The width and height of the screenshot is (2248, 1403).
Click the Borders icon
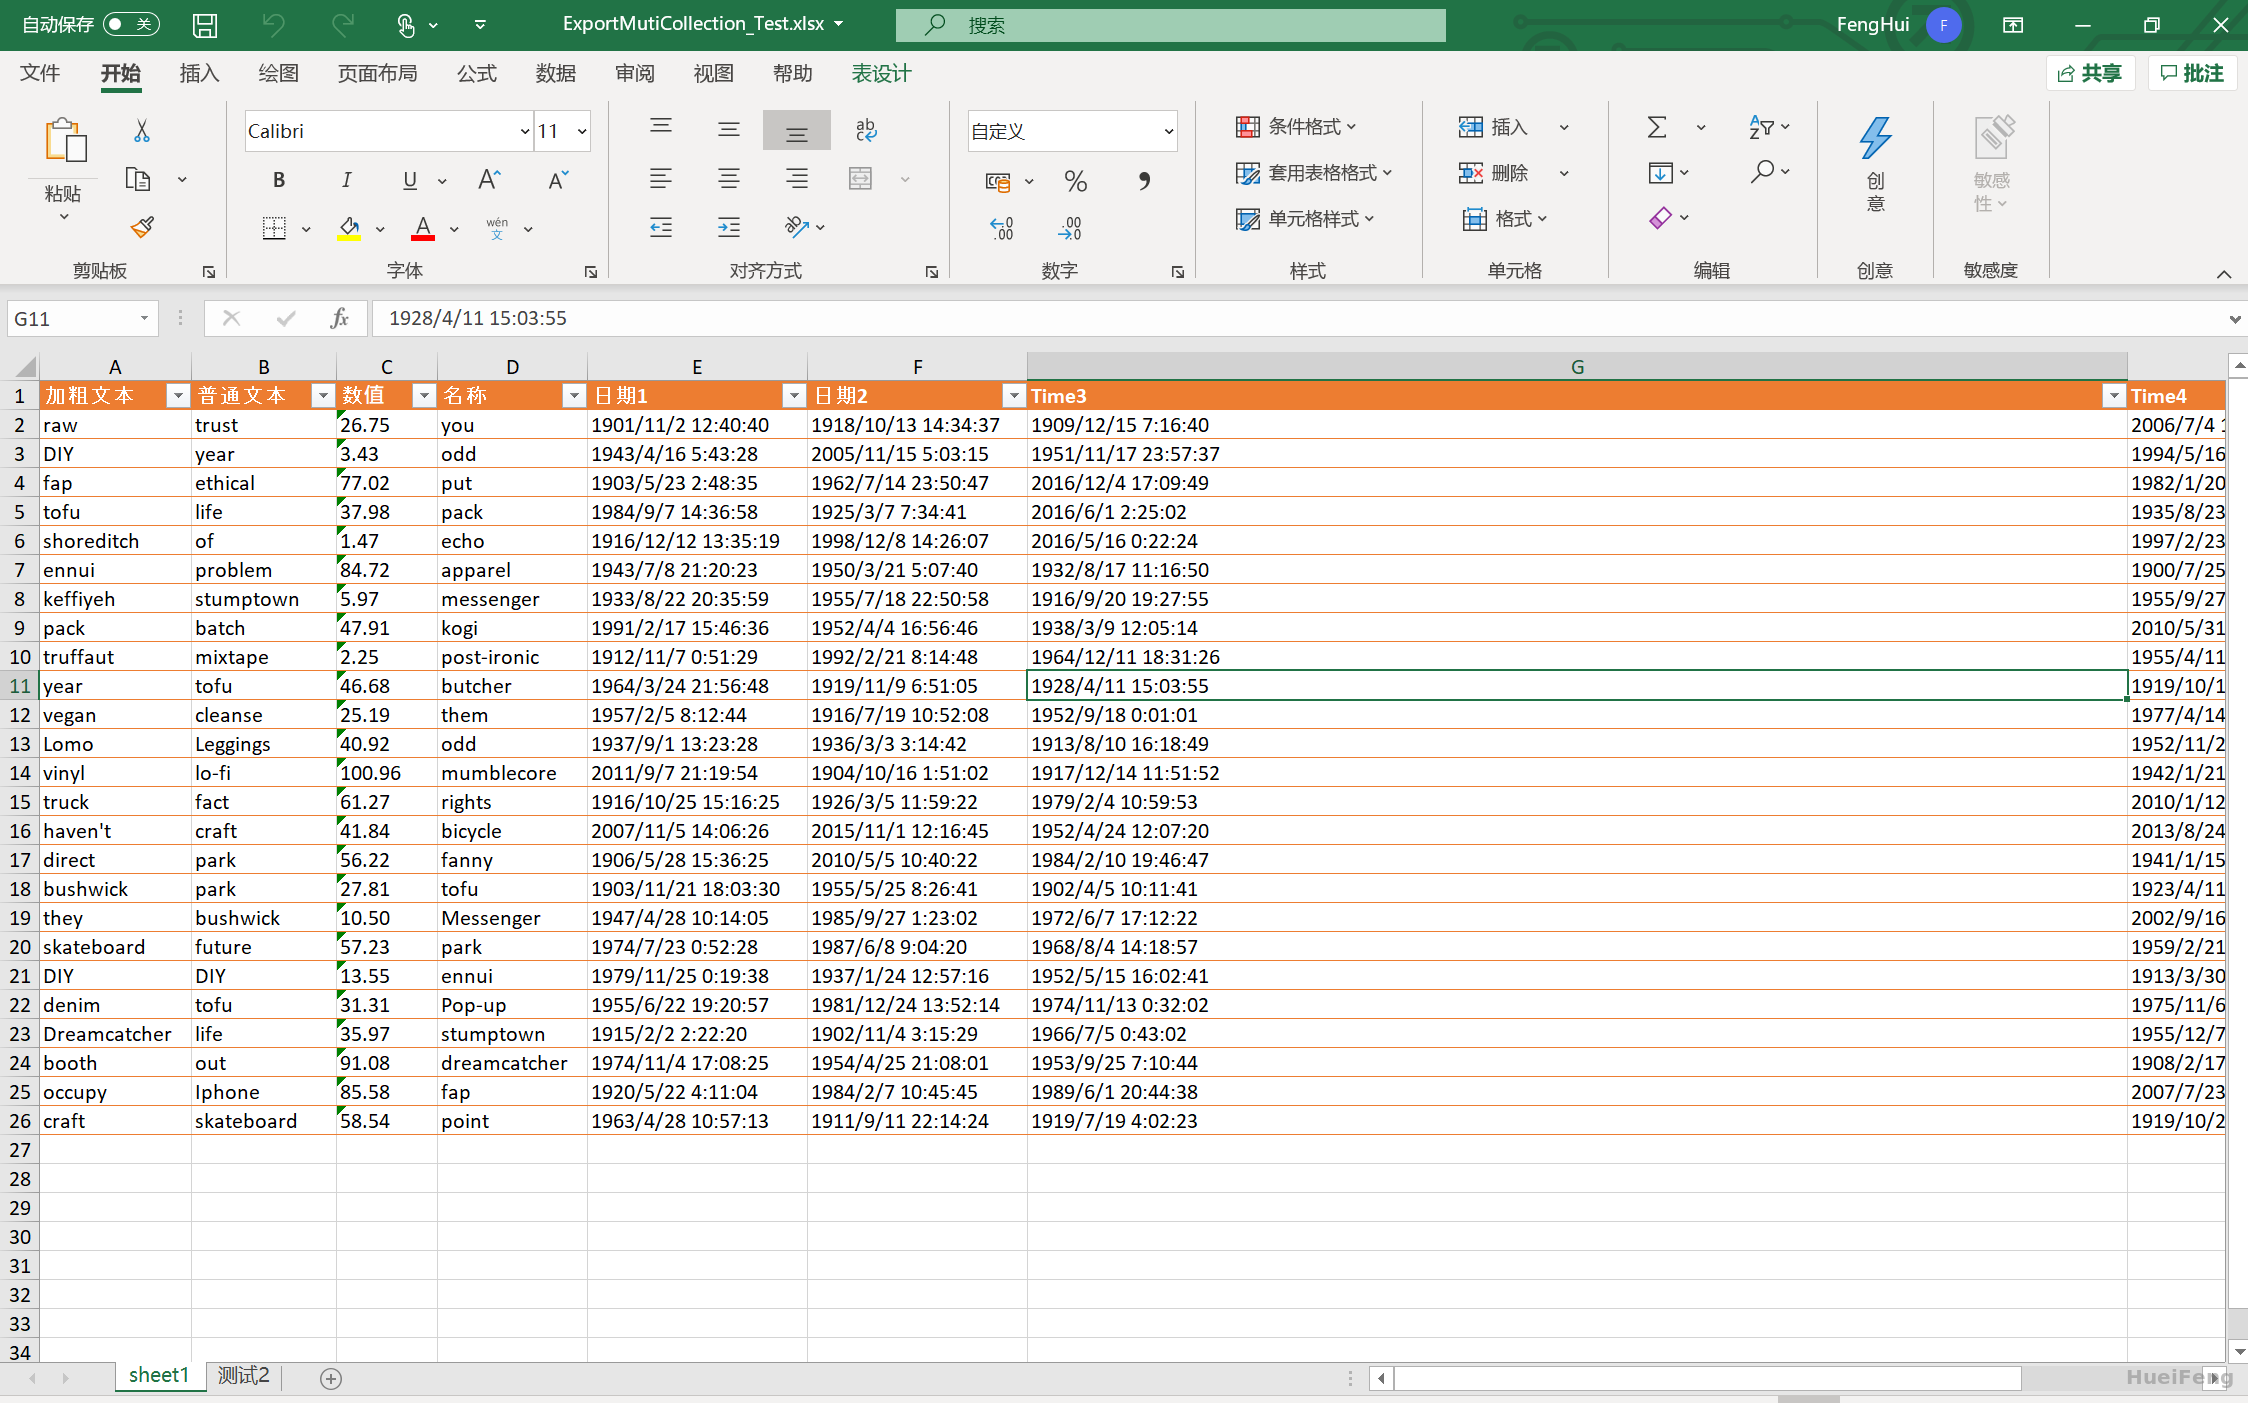click(274, 228)
